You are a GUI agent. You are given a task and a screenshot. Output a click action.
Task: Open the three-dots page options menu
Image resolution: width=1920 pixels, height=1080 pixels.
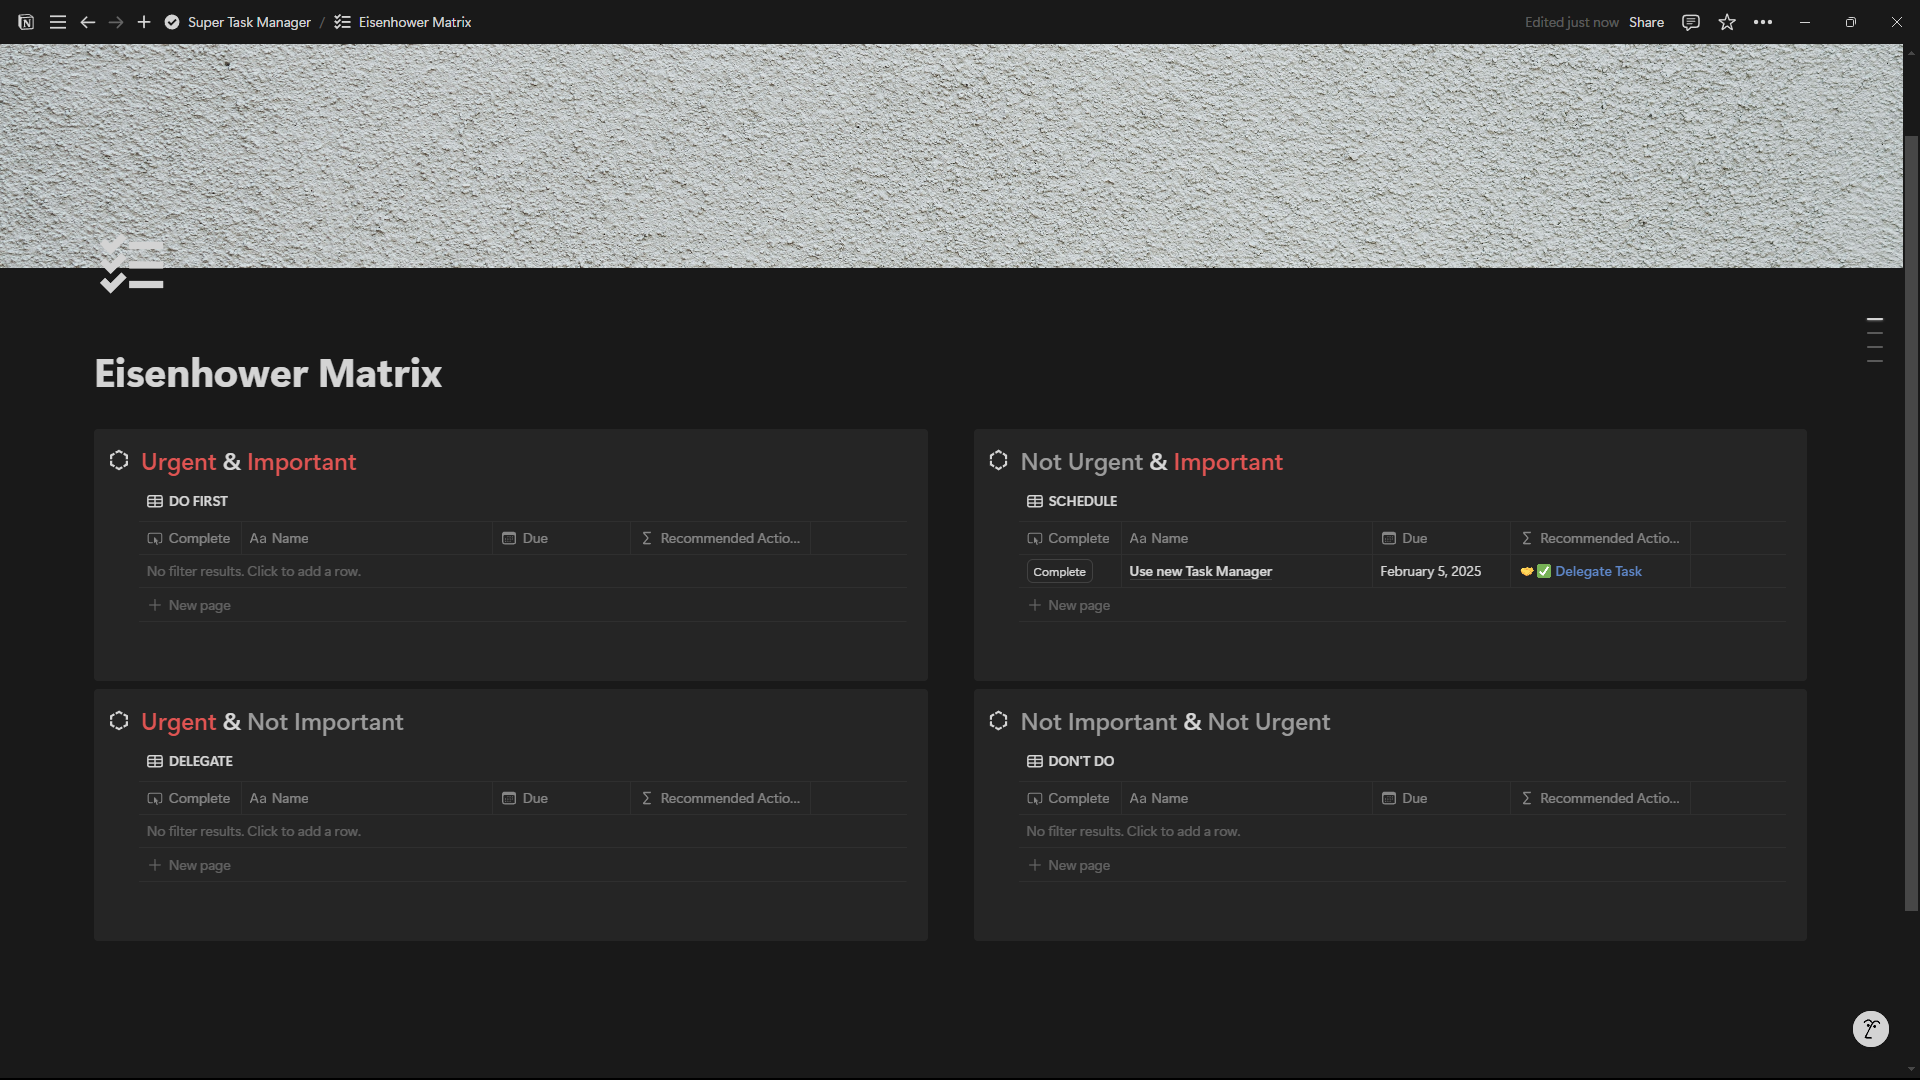pyautogui.click(x=1763, y=22)
